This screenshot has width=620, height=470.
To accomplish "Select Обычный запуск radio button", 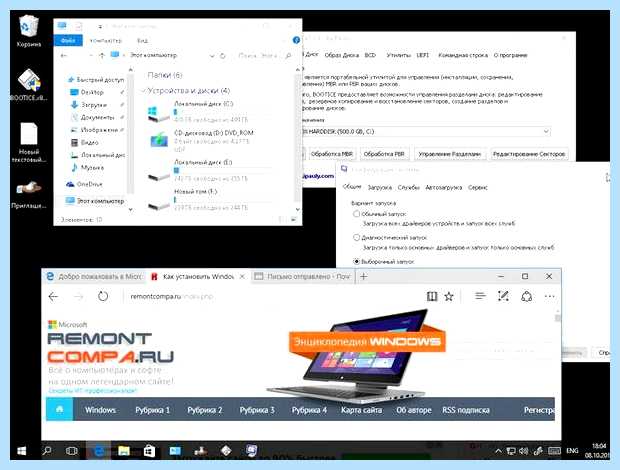I will click(356, 214).
